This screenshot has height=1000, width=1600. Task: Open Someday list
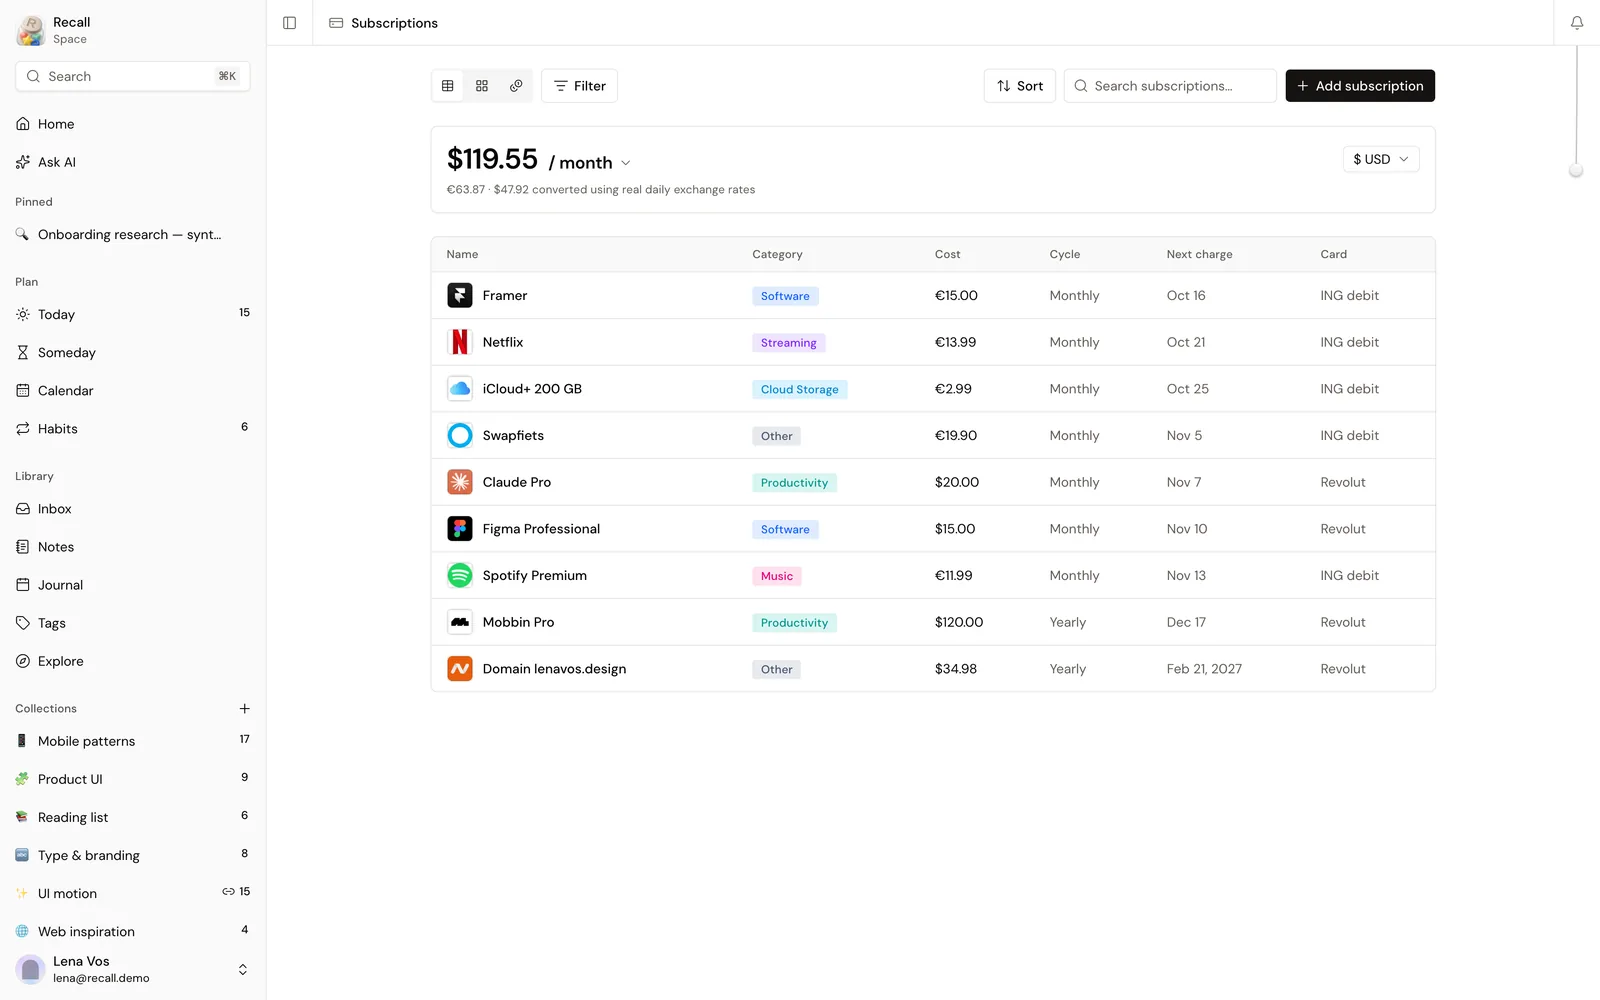click(x=133, y=352)
